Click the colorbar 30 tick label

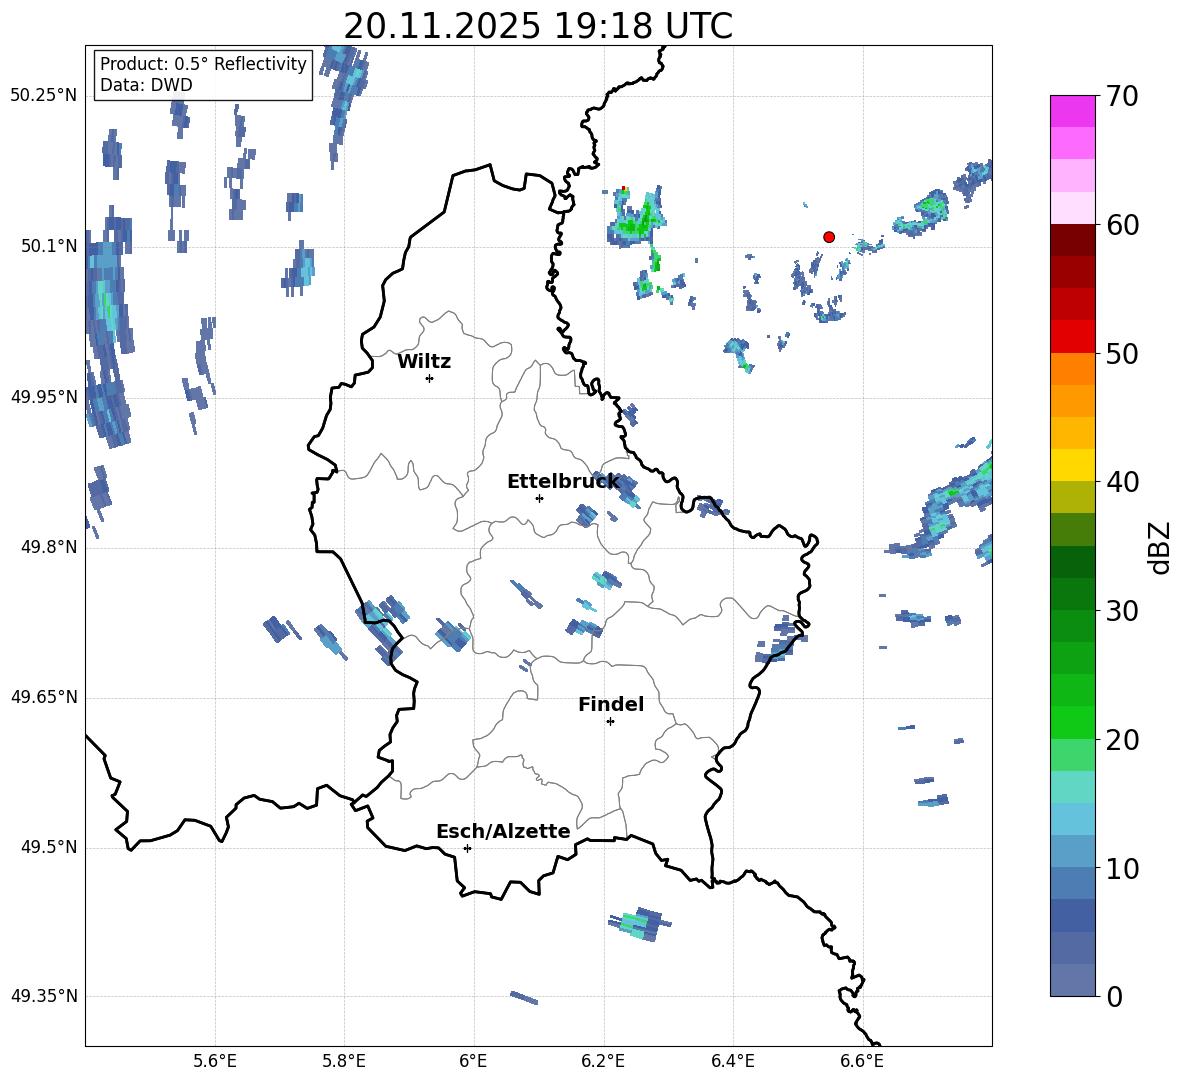(x=1122, y=611)
